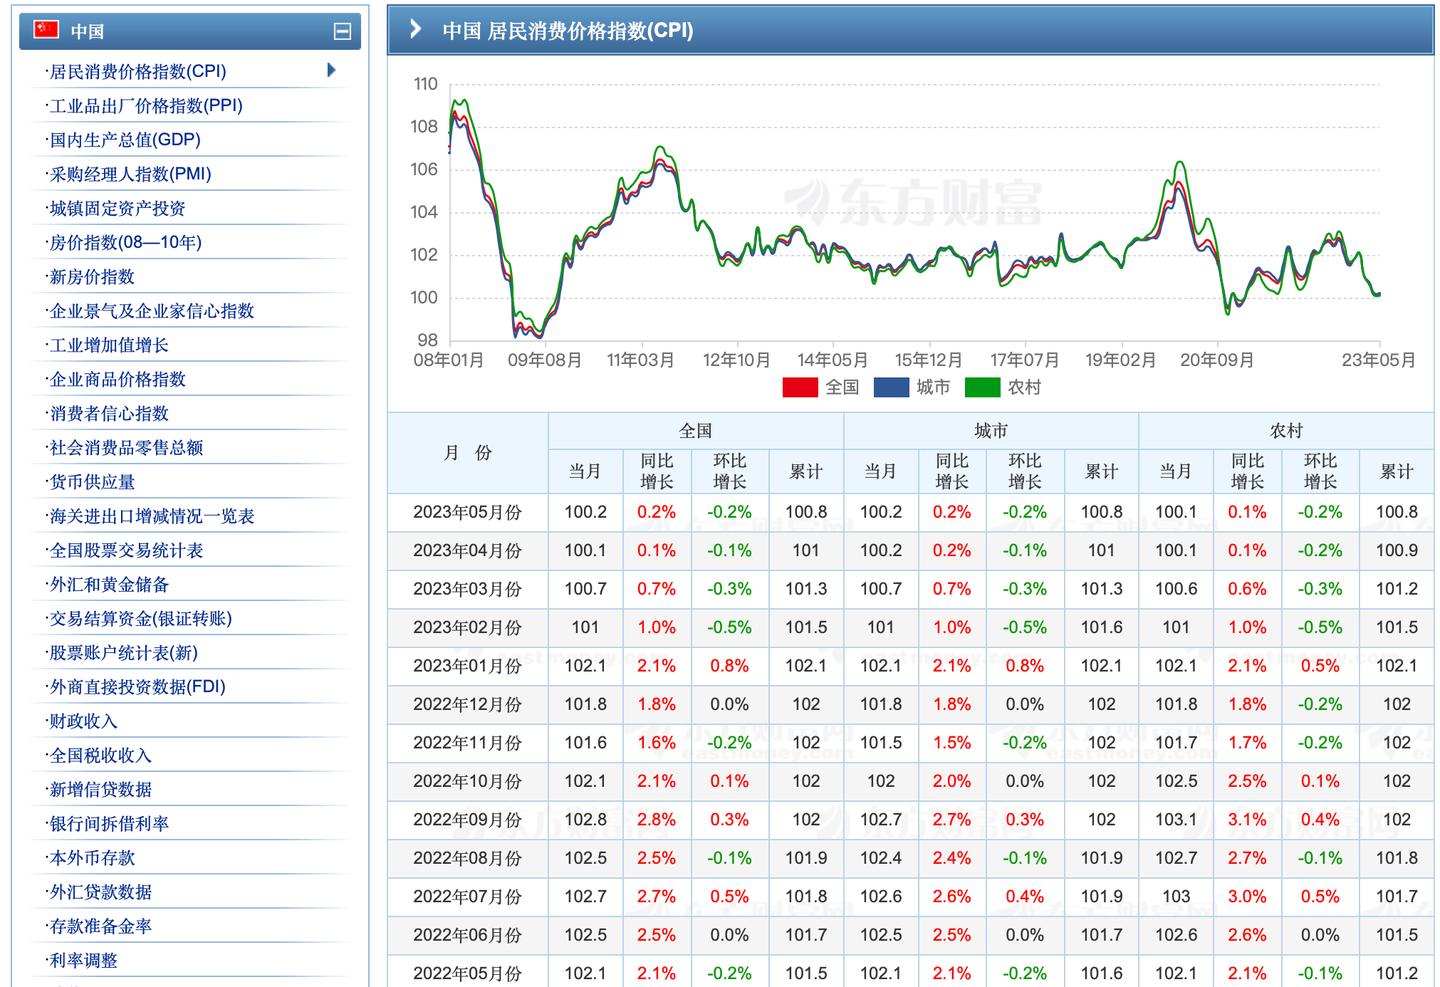Toggle 全国 red legend swatch
The image size is (1440, 987).
pyautogui.click(x=800, y=387)
